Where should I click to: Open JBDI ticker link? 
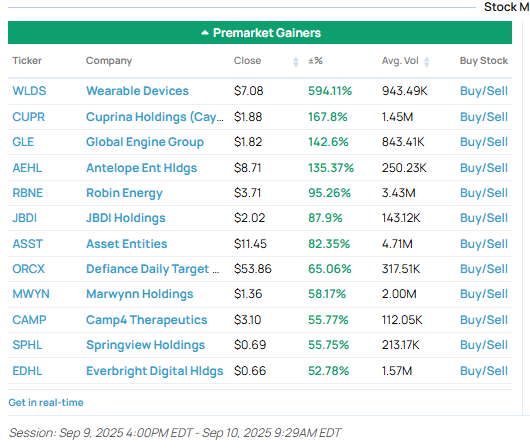pos(25,218)
